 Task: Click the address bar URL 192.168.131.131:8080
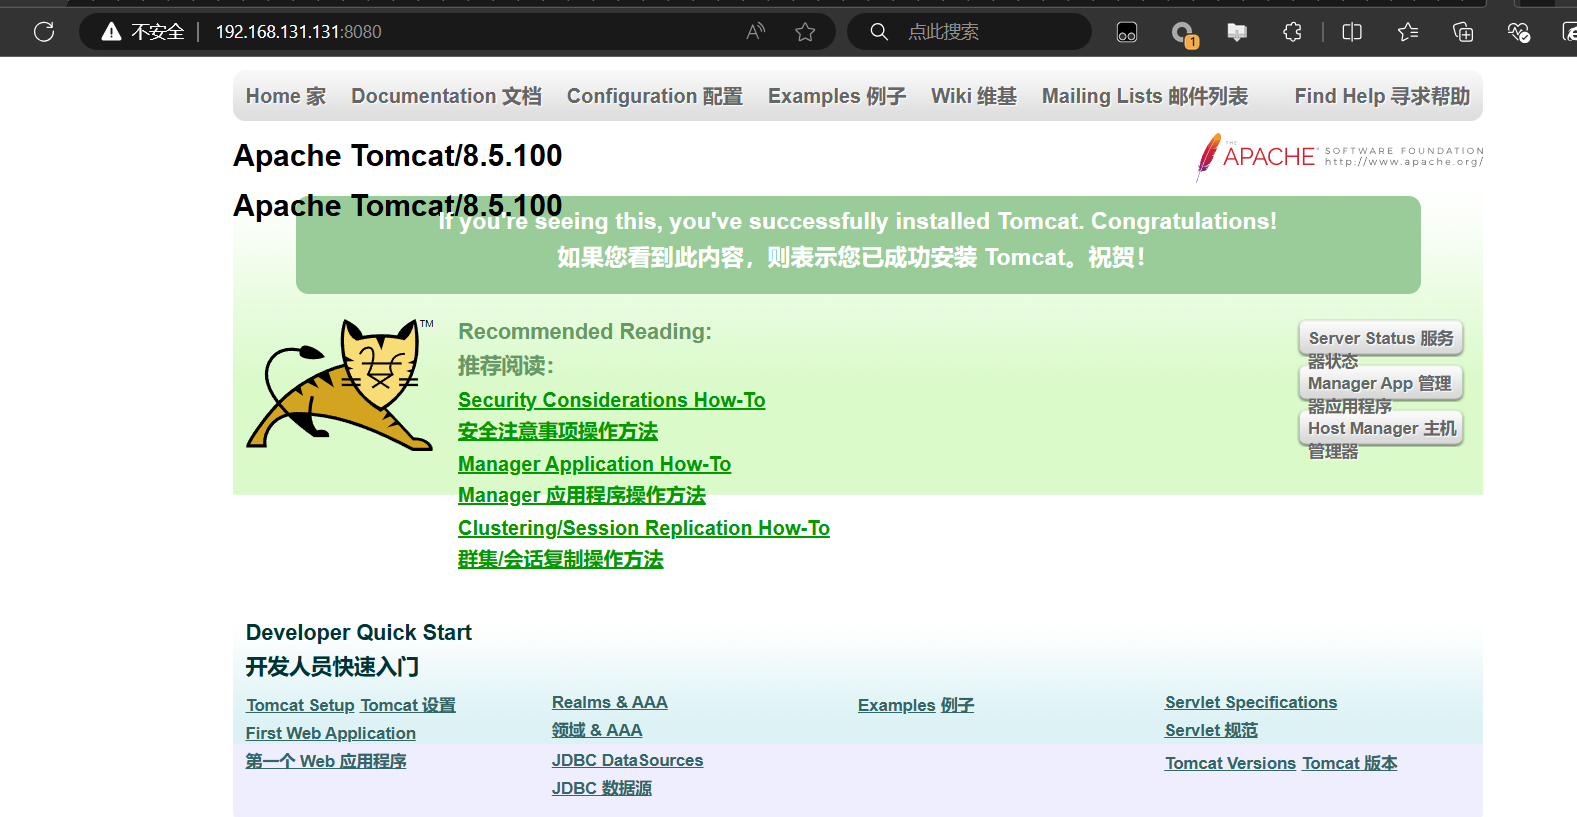(299, 32)
